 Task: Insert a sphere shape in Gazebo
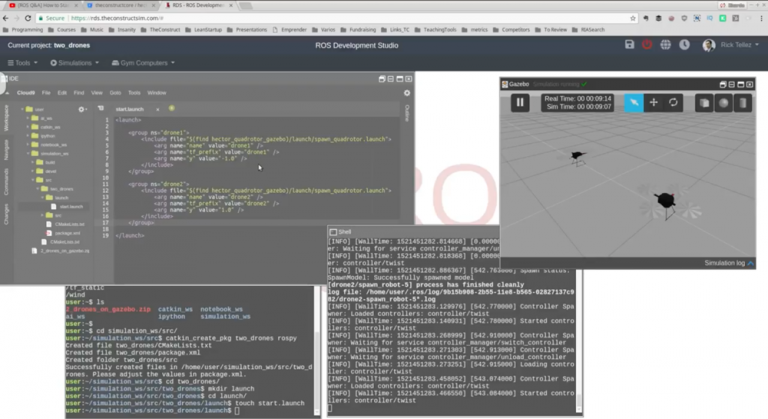coord(724,103)
